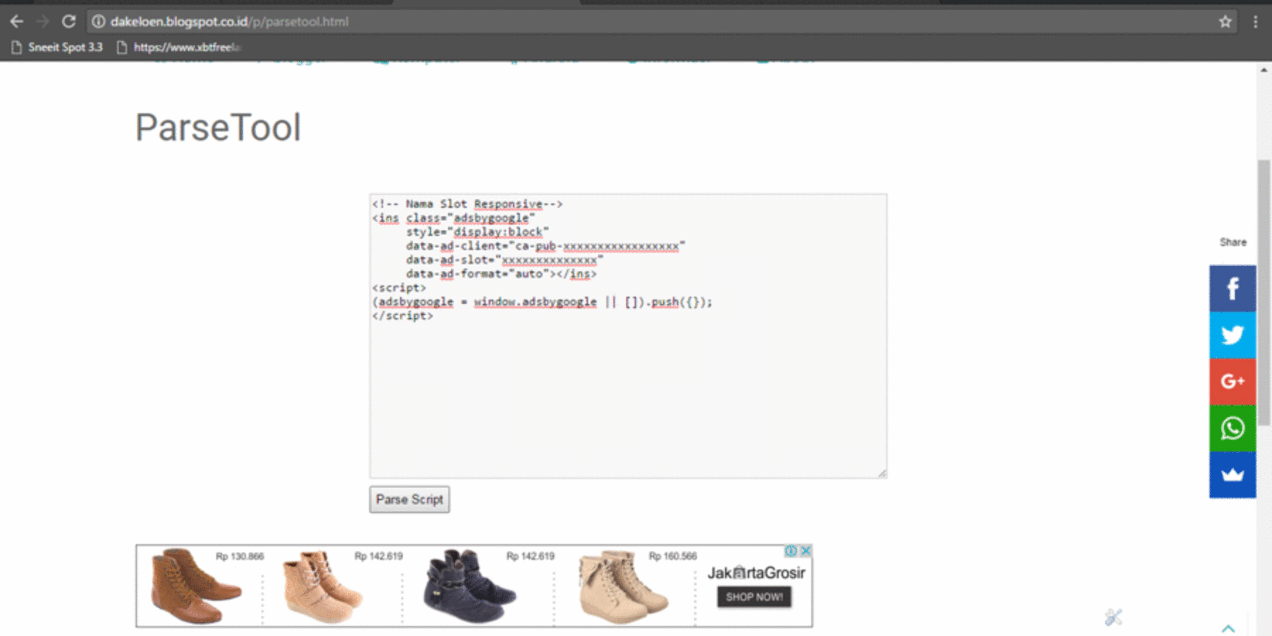The height and width of the screenshot is (636, 1272).
Task: Reload the page with the refresh icon
Action: tap(69, 21)
